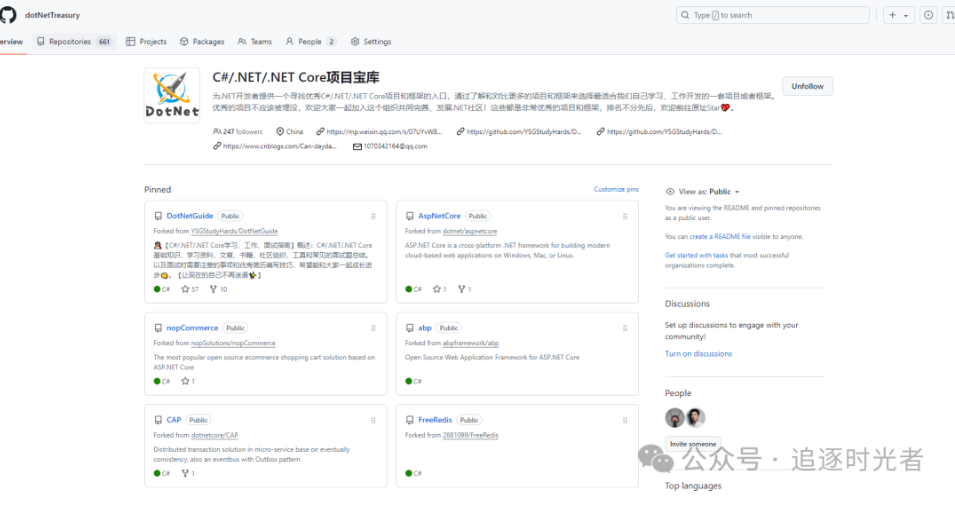Screen dimensions: 955x515
Task: Click the second member avatar under People
Action: pos(695,418)
